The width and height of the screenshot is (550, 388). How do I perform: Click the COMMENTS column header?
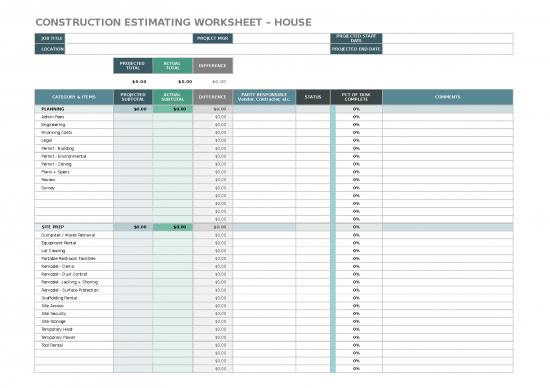[448, 97]
